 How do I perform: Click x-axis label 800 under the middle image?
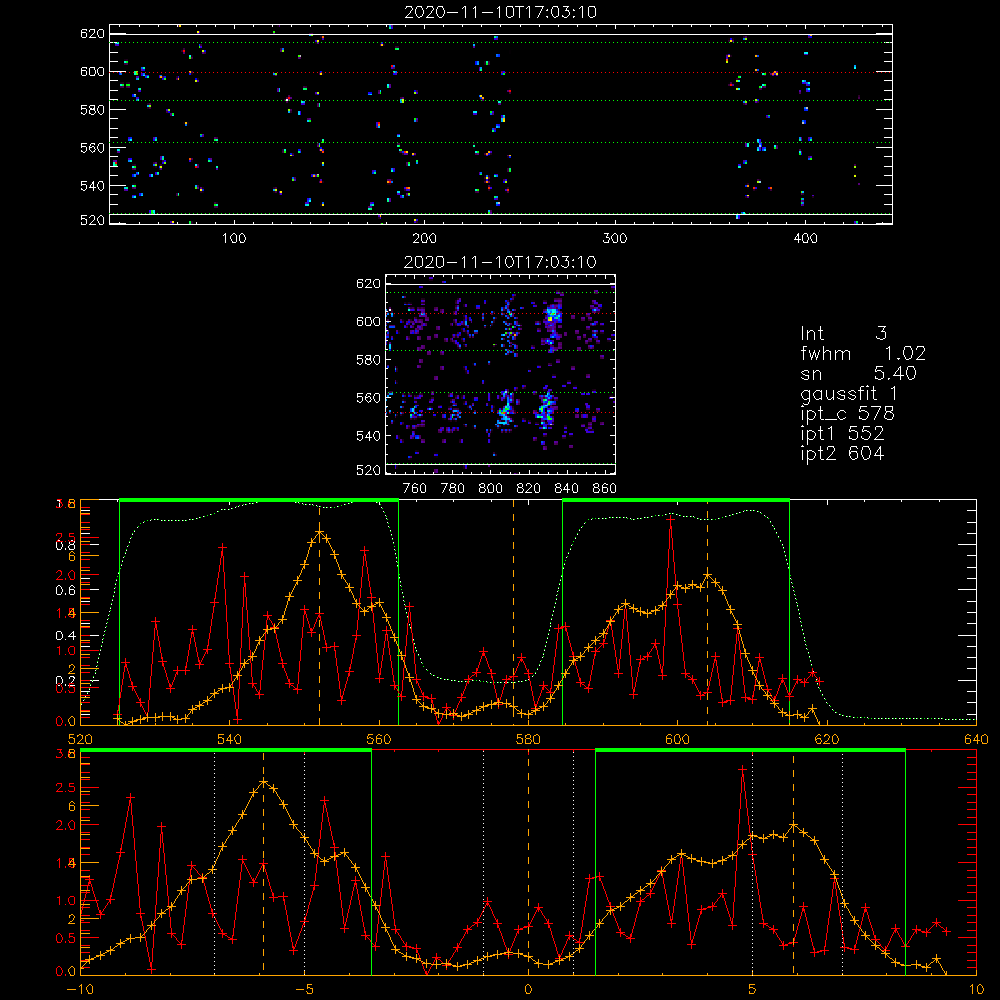(x=490, y=489)
